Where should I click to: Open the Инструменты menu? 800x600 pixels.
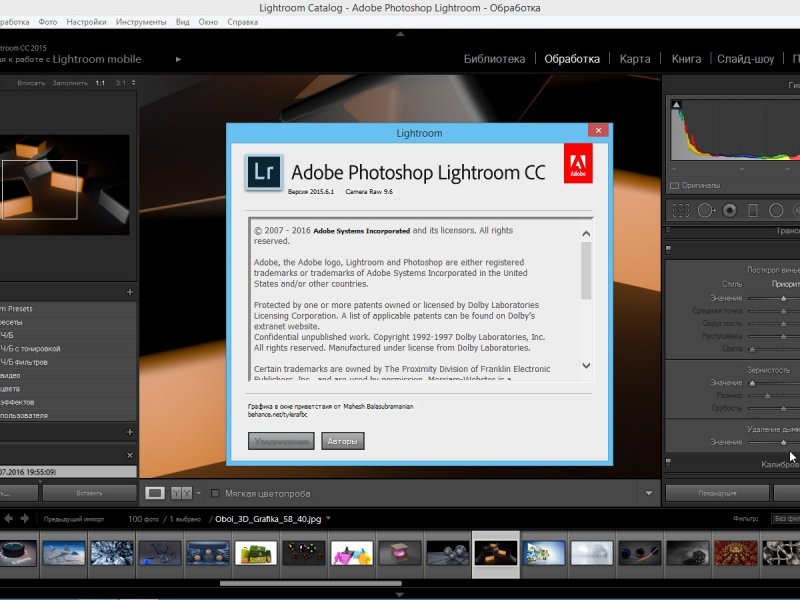coord(141,22)
